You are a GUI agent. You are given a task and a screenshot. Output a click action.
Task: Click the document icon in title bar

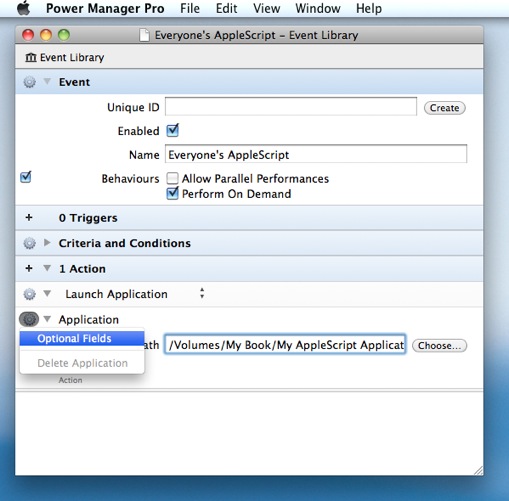coord(144,35)
